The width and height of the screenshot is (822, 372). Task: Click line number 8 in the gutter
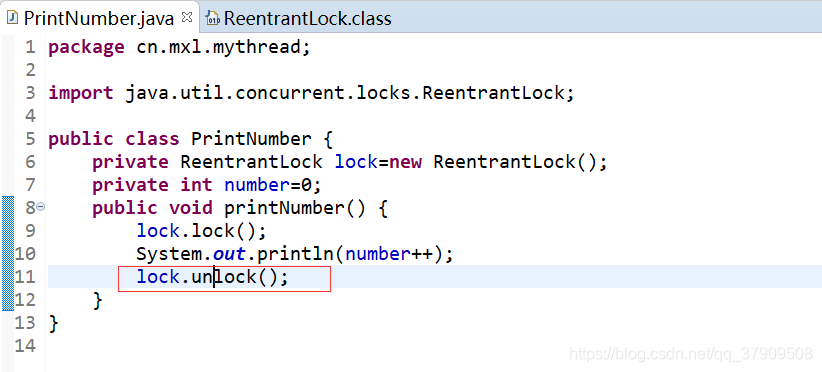click(30, 208)
